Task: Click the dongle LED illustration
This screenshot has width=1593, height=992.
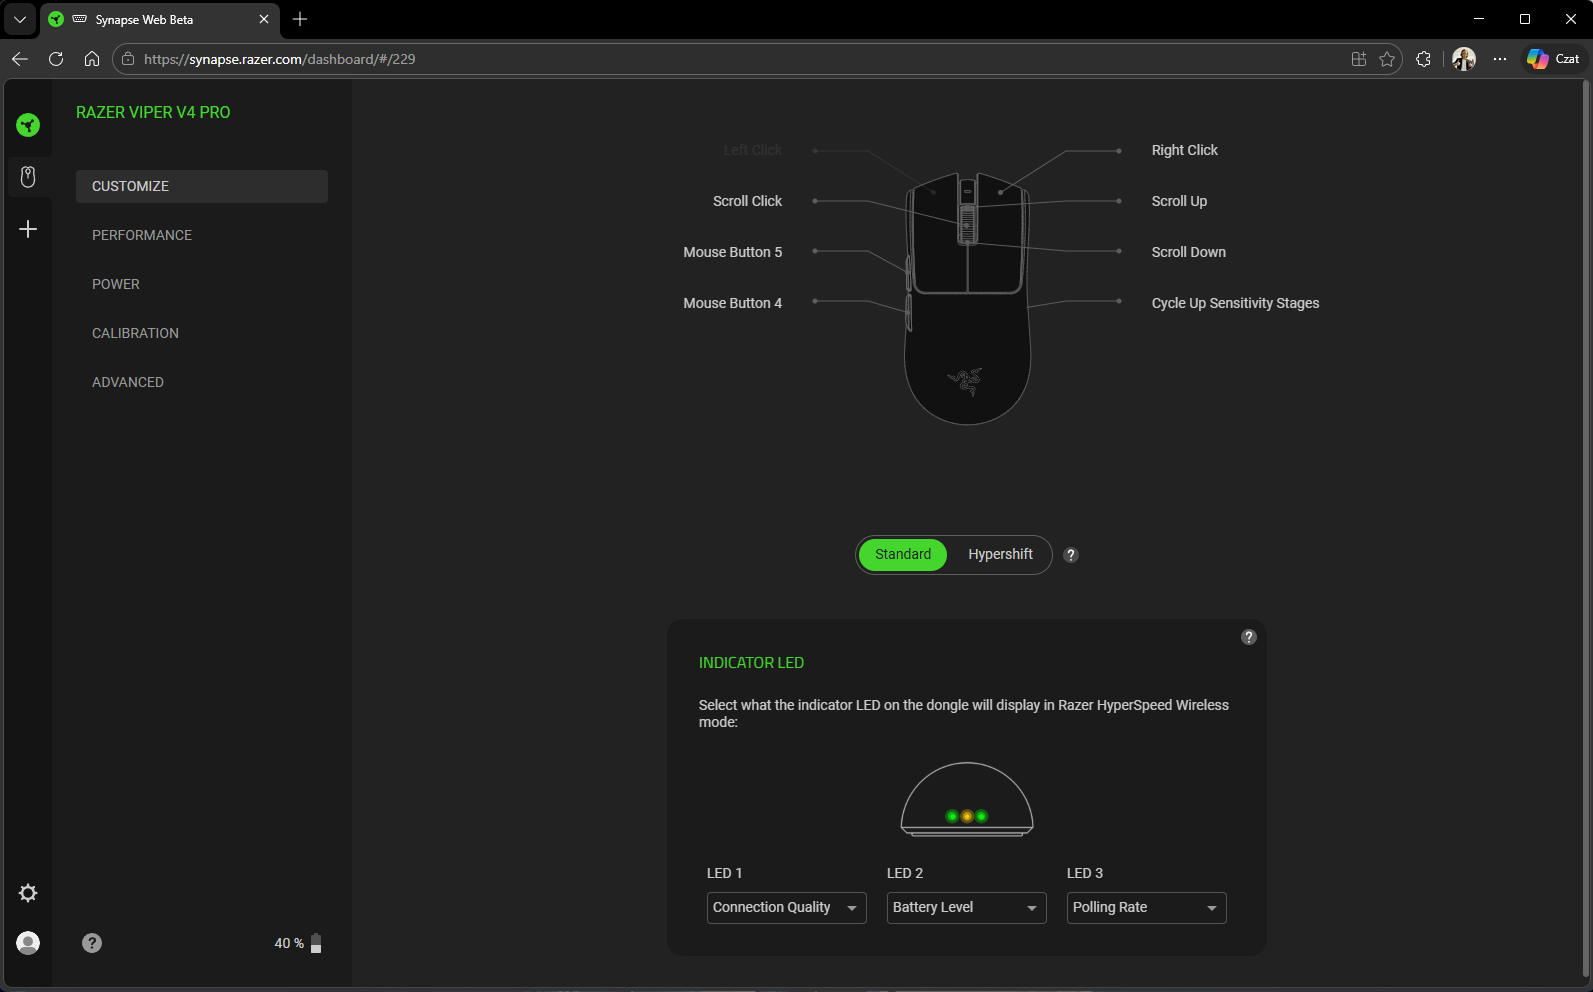Action: point(966,799)
